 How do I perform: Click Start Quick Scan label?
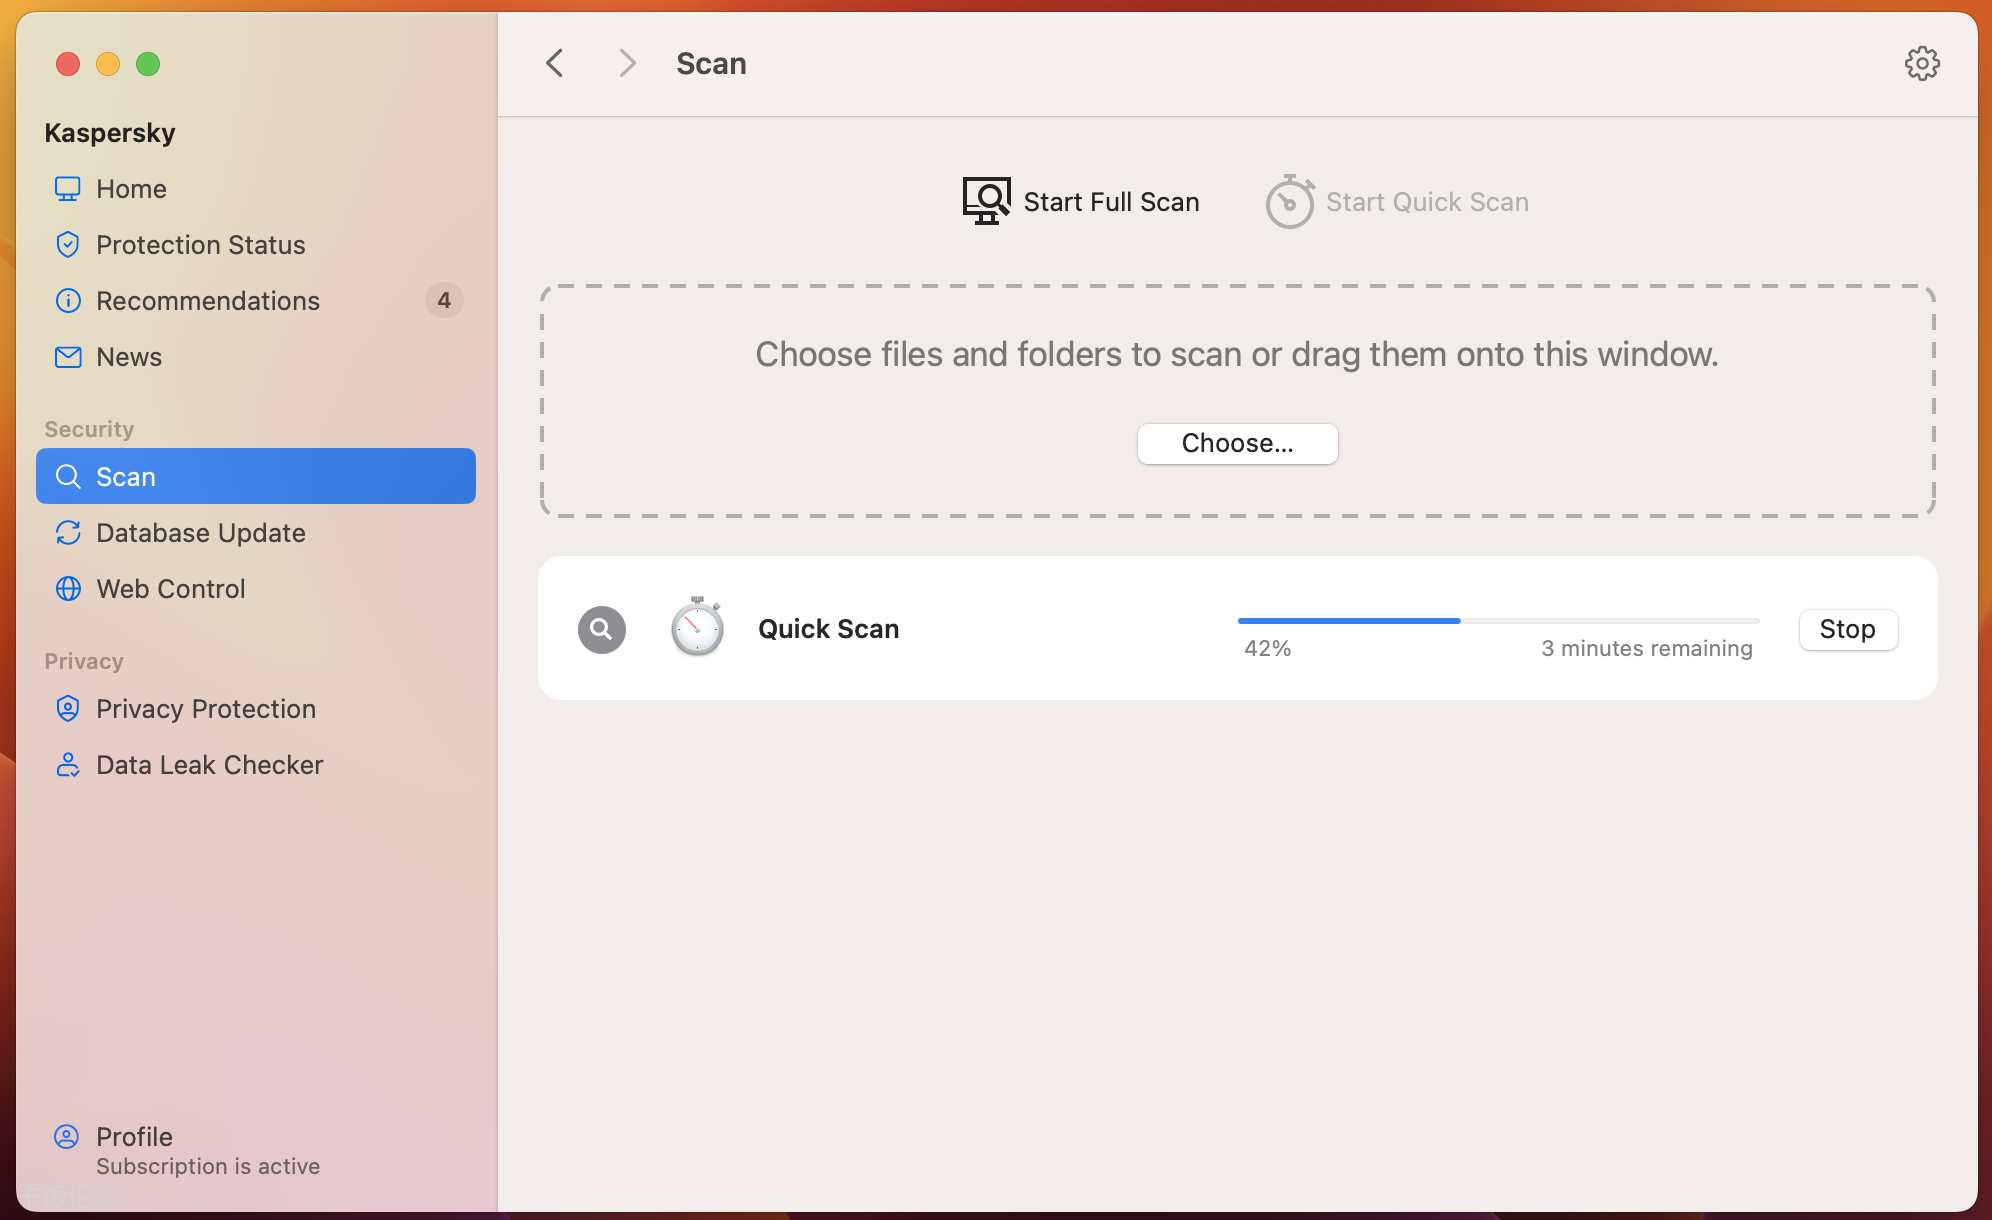coord(1427,202)
